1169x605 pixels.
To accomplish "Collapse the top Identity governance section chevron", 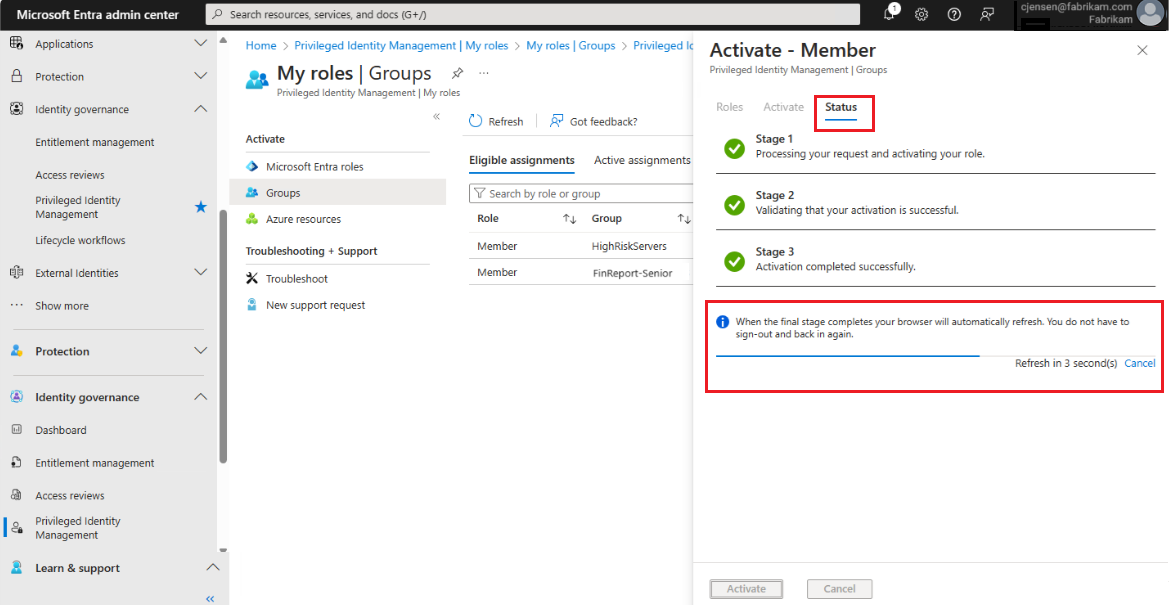I will pos(201,109).
